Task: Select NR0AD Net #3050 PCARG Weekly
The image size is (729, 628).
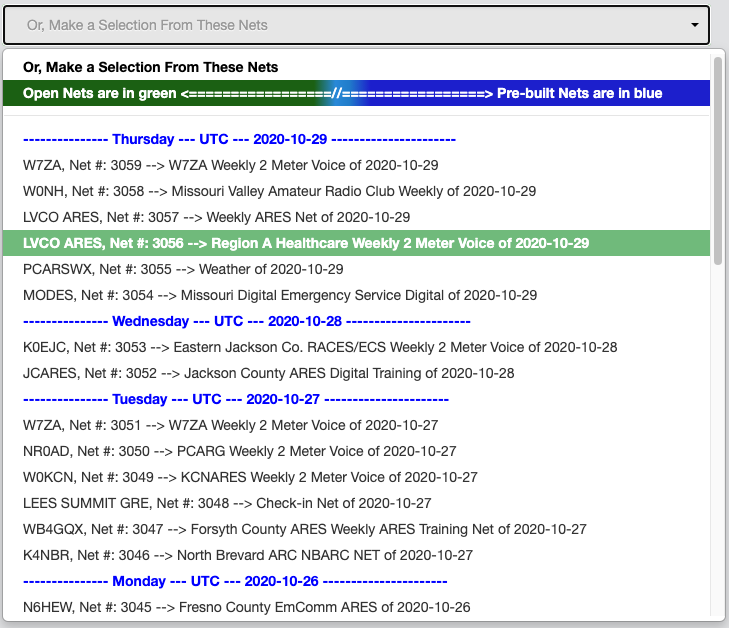Action: click(356, 451)
